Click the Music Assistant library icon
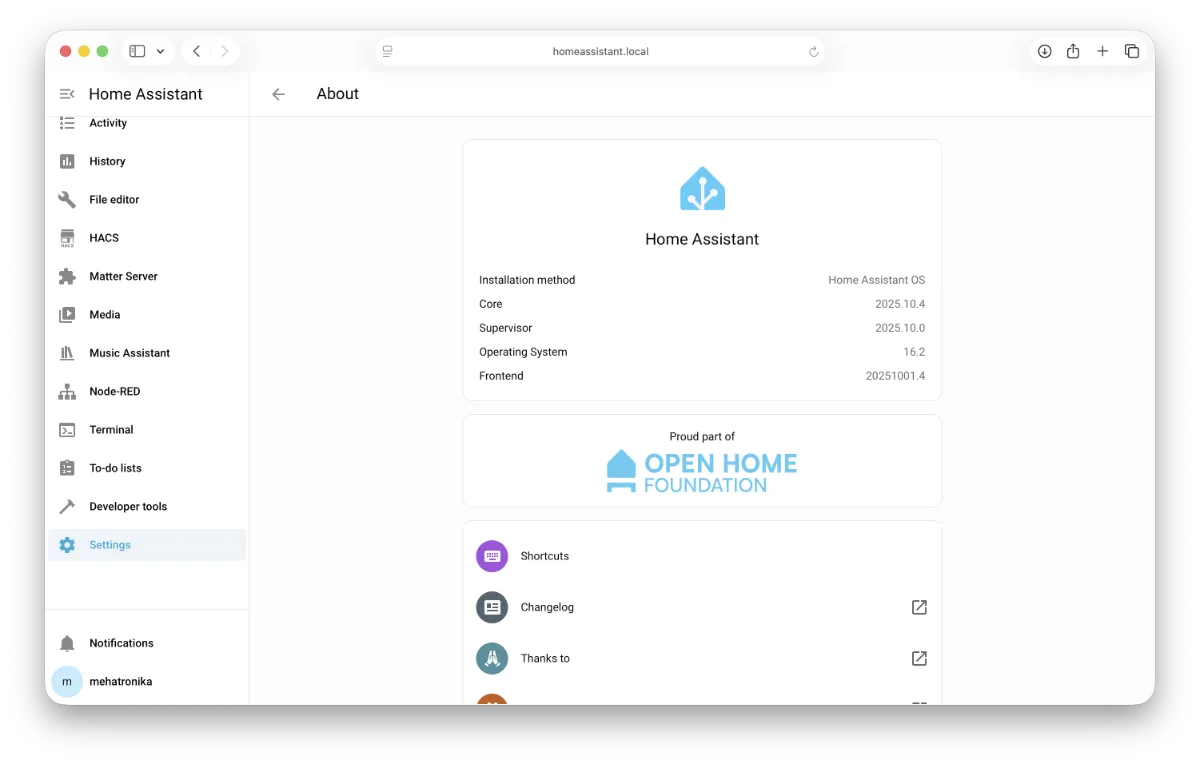This screenshot has height=764, width=1200. (67, 353)
